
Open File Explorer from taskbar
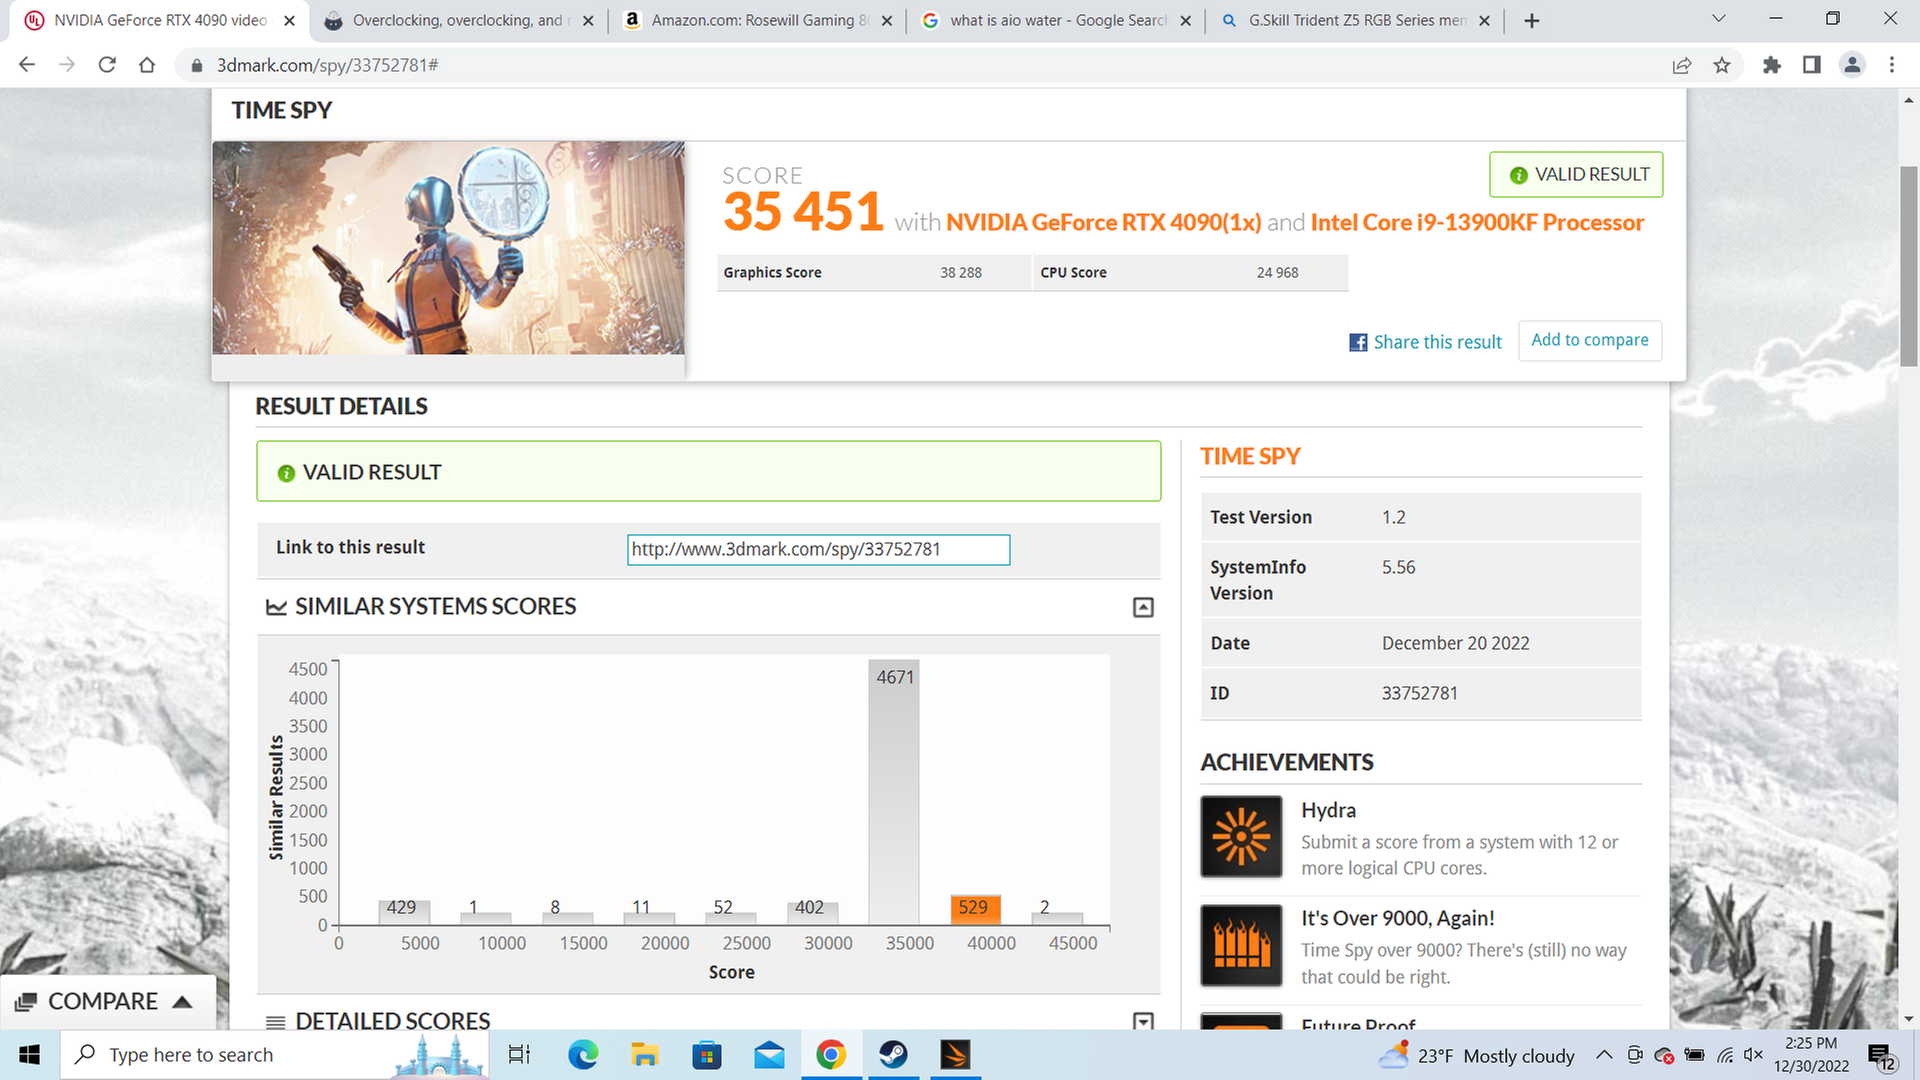[x=644, y=1055]
